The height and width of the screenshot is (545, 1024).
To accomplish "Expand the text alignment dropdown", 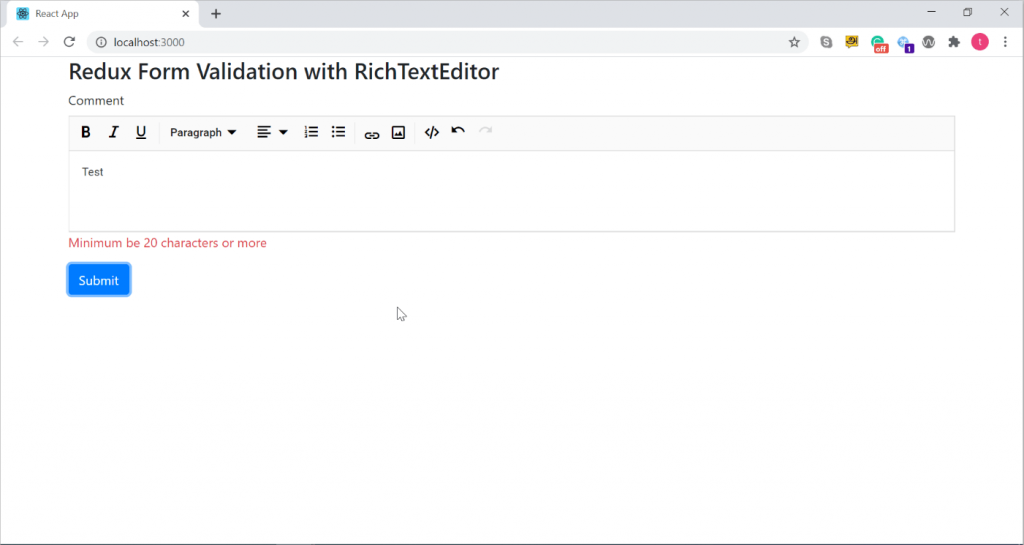I will (x=271, y=132).
